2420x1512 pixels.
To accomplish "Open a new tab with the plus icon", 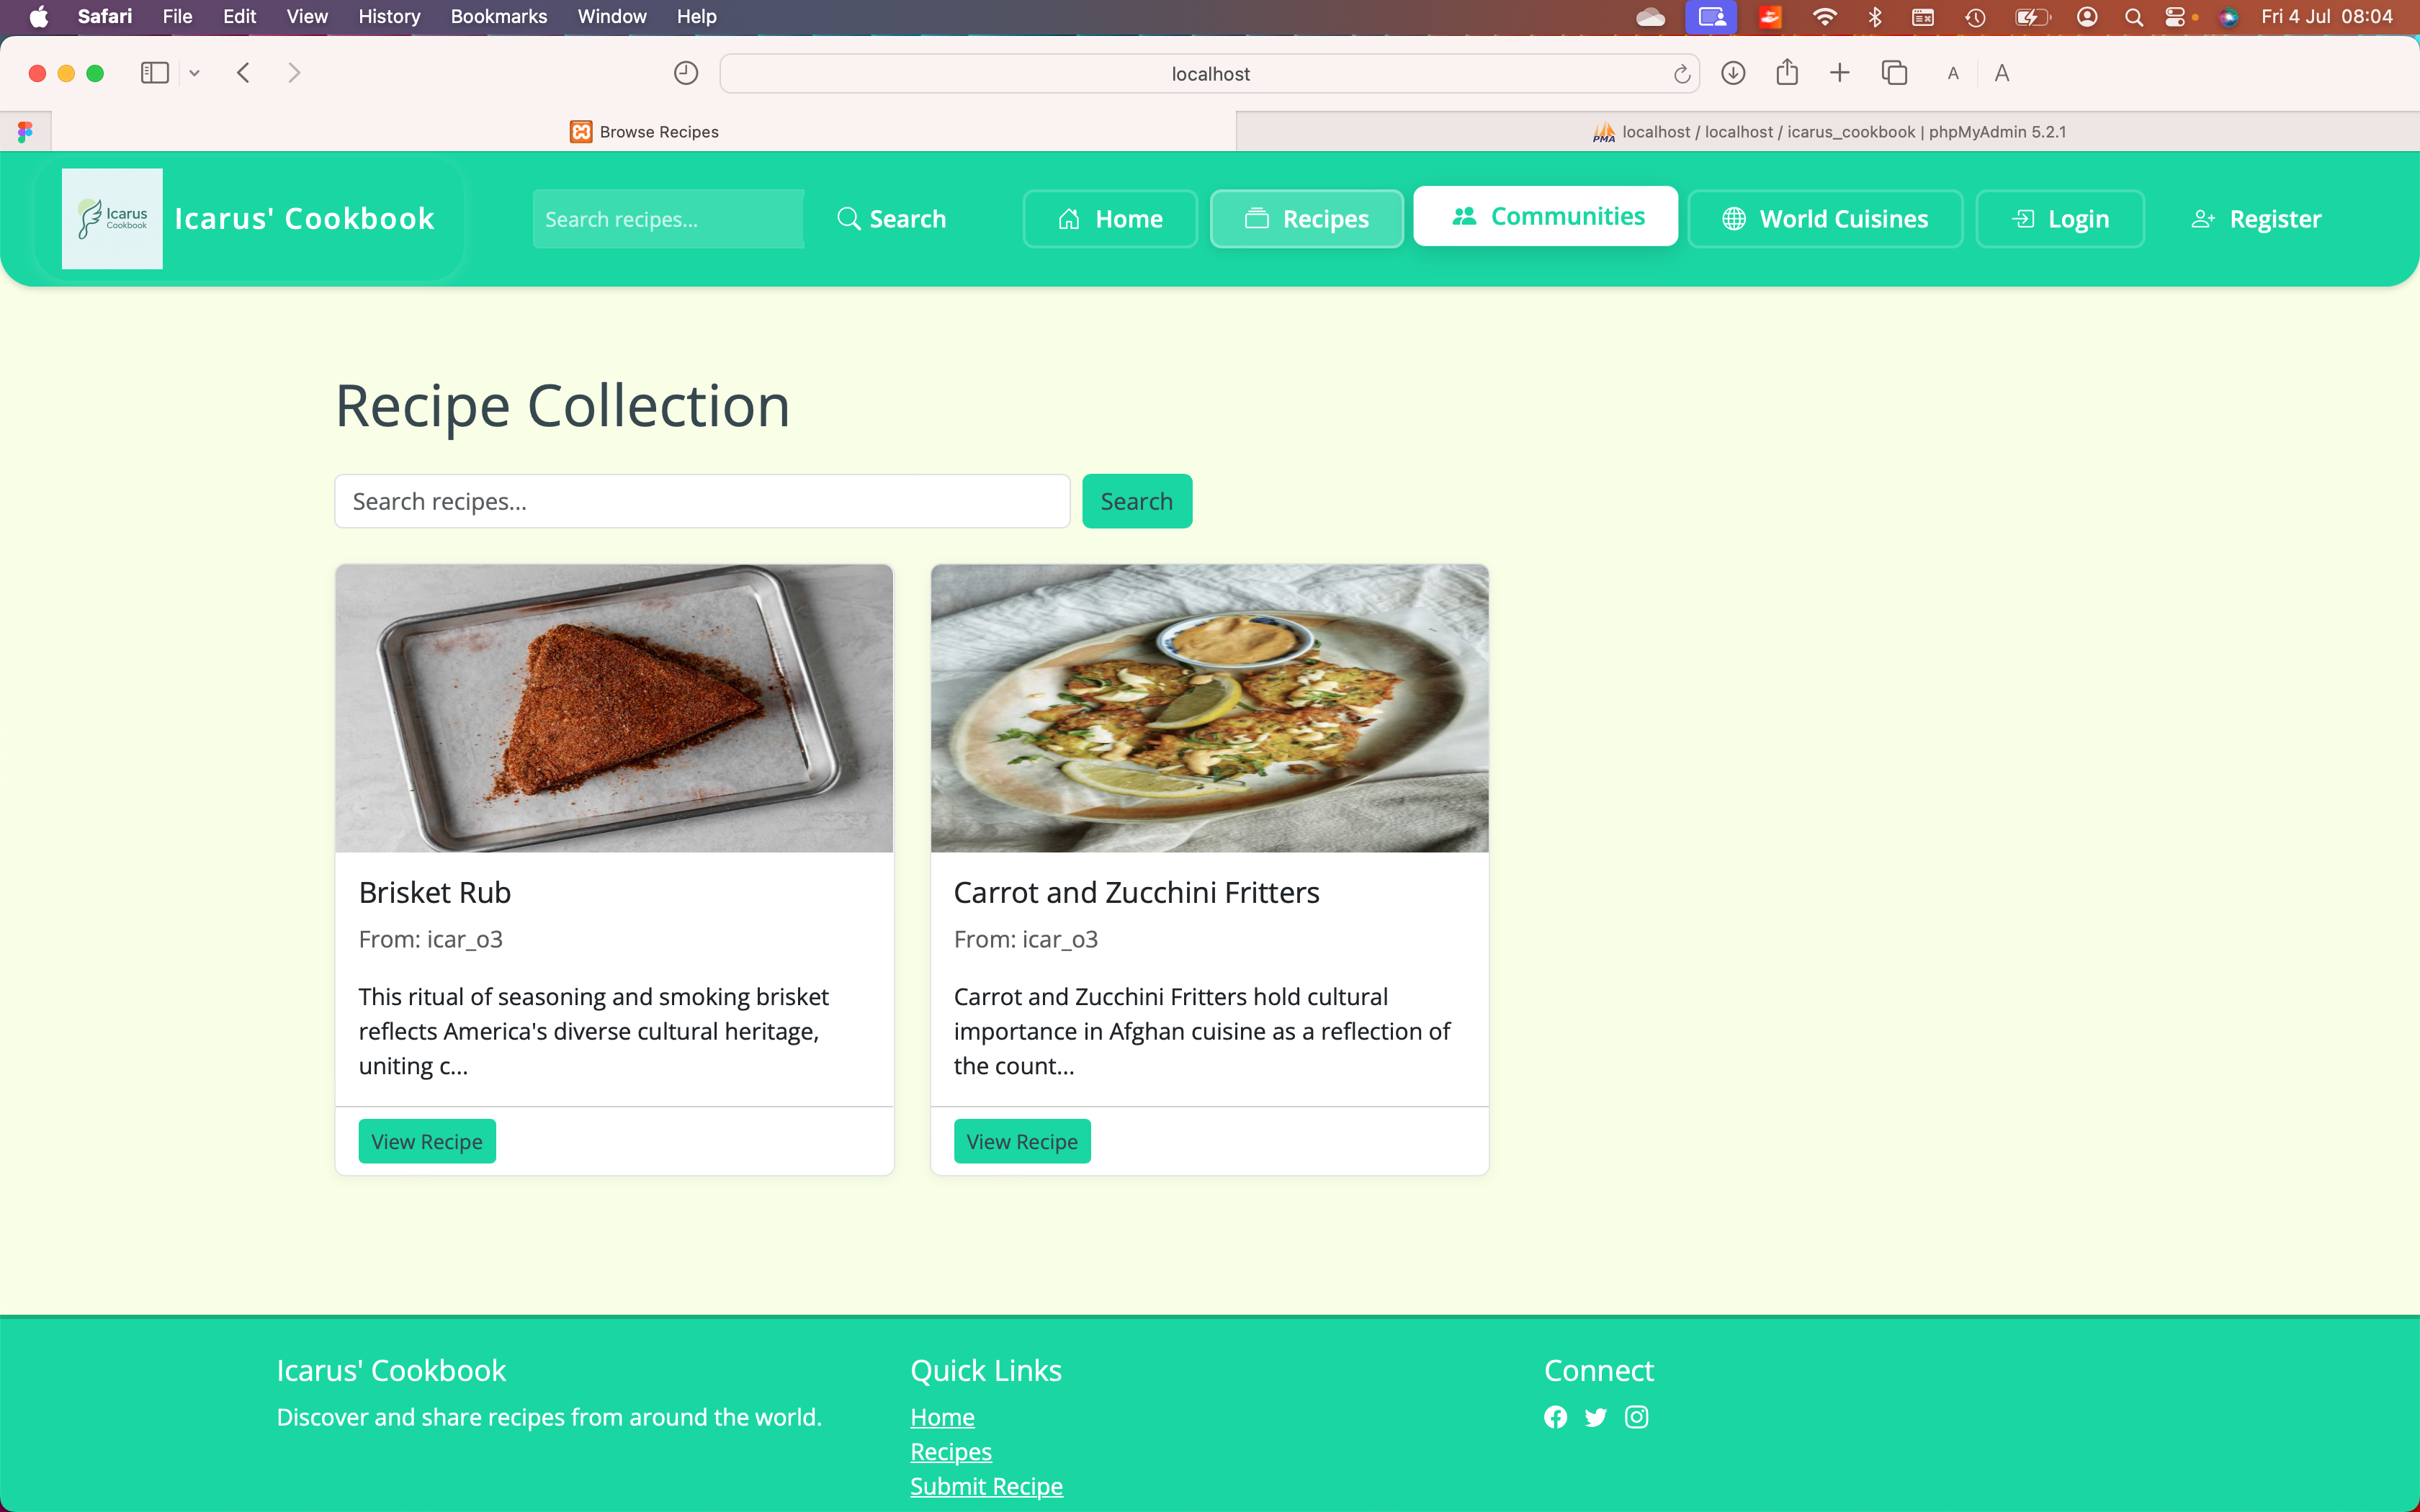I will tap(1840, 72).
